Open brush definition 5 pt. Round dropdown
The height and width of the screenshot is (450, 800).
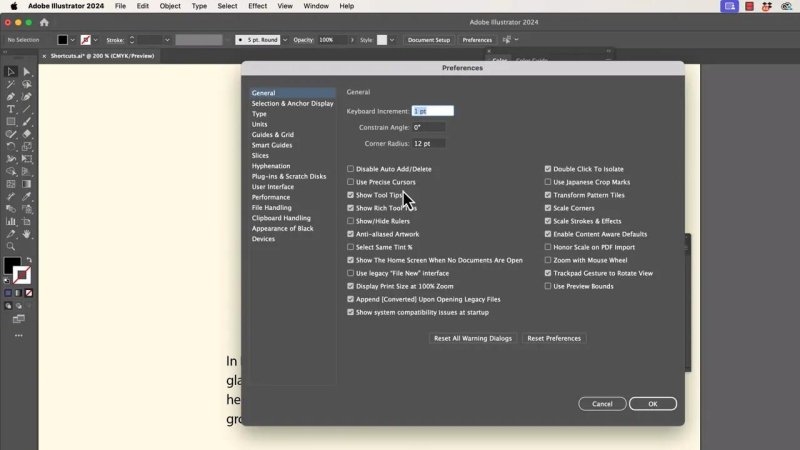click(x=285, y=40)
